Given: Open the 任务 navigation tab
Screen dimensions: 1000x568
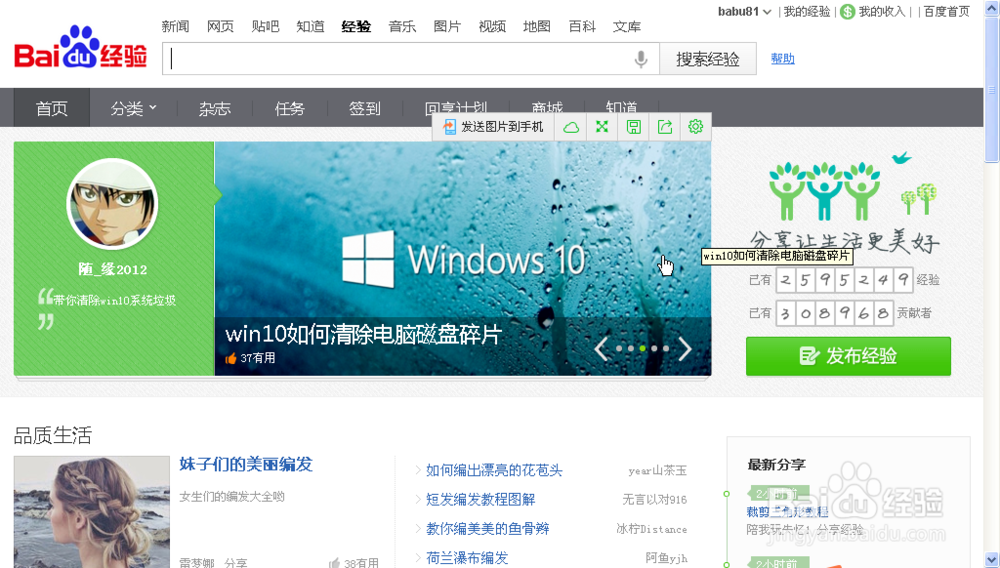Looking at the screenshot, I should click(x=290, y=108).
